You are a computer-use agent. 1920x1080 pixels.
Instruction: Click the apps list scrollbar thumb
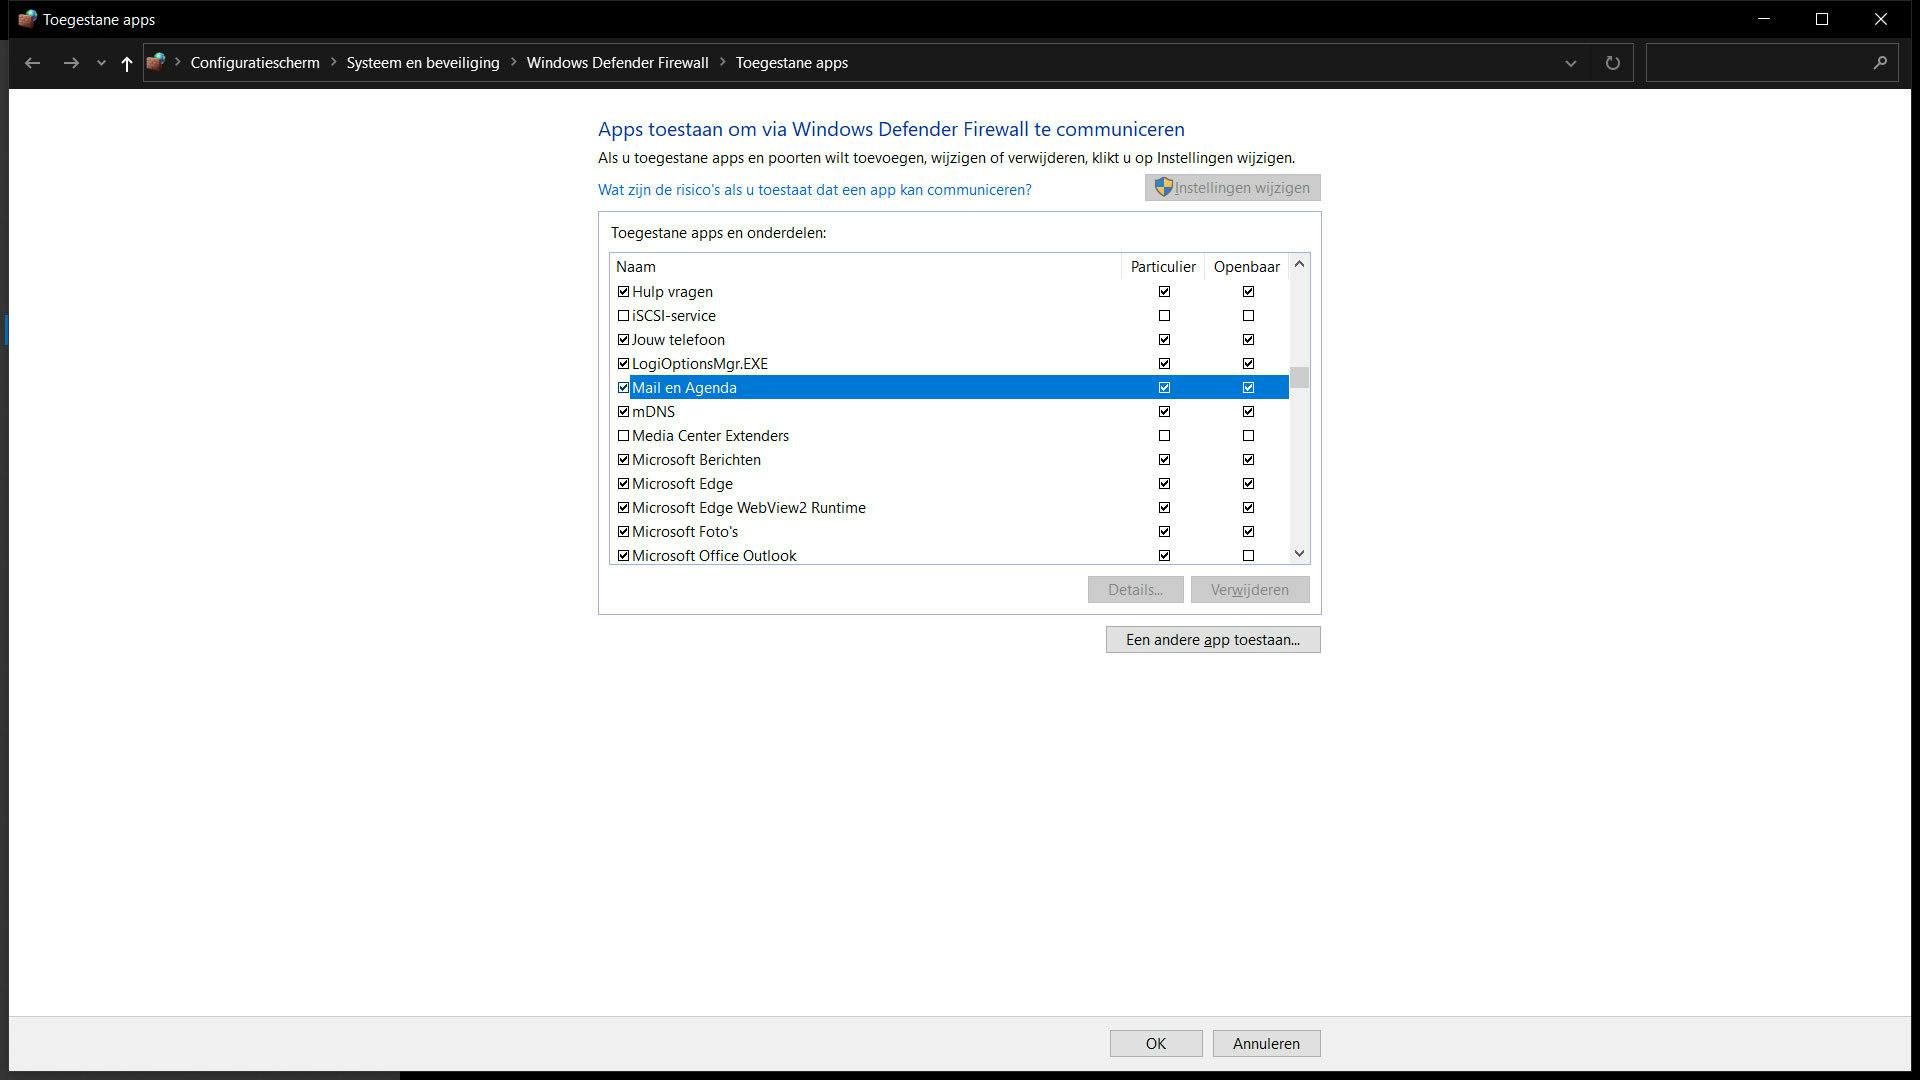coord(1299,378)
